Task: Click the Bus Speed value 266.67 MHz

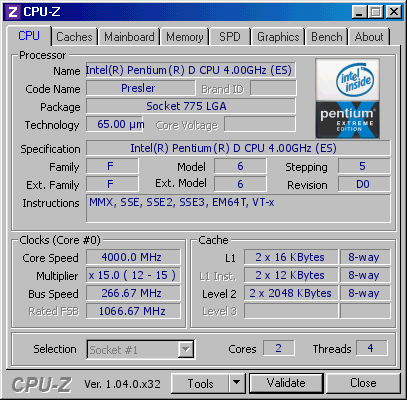Action: tap(133, 293)
